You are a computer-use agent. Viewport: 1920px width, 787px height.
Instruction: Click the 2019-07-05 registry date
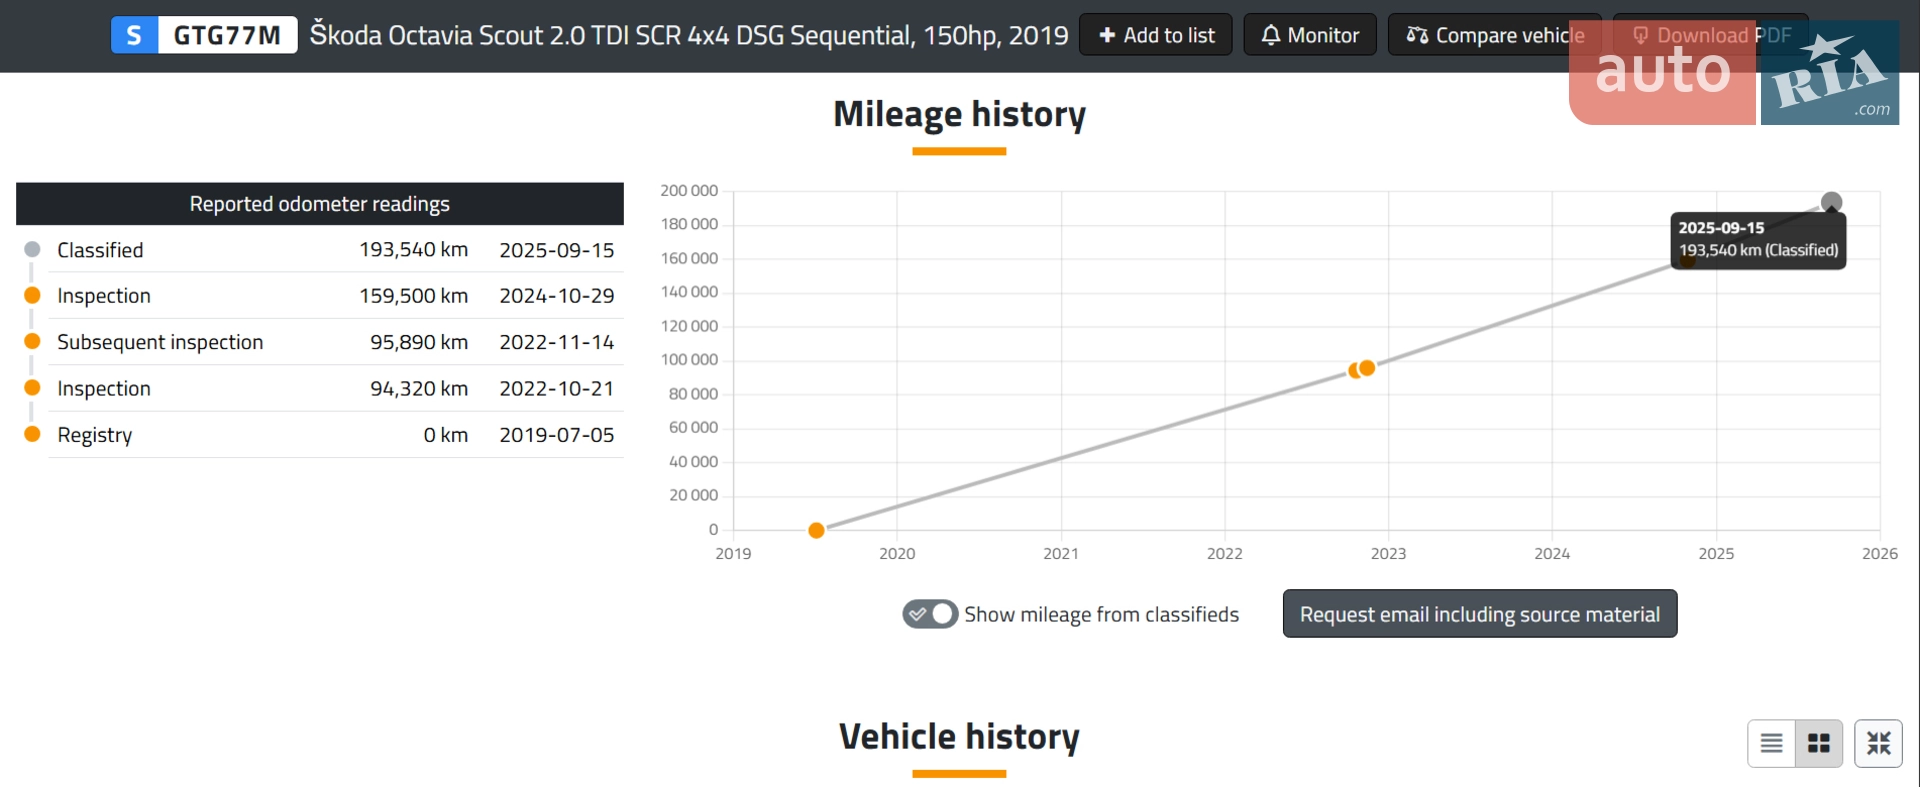(x=557, y=435)
